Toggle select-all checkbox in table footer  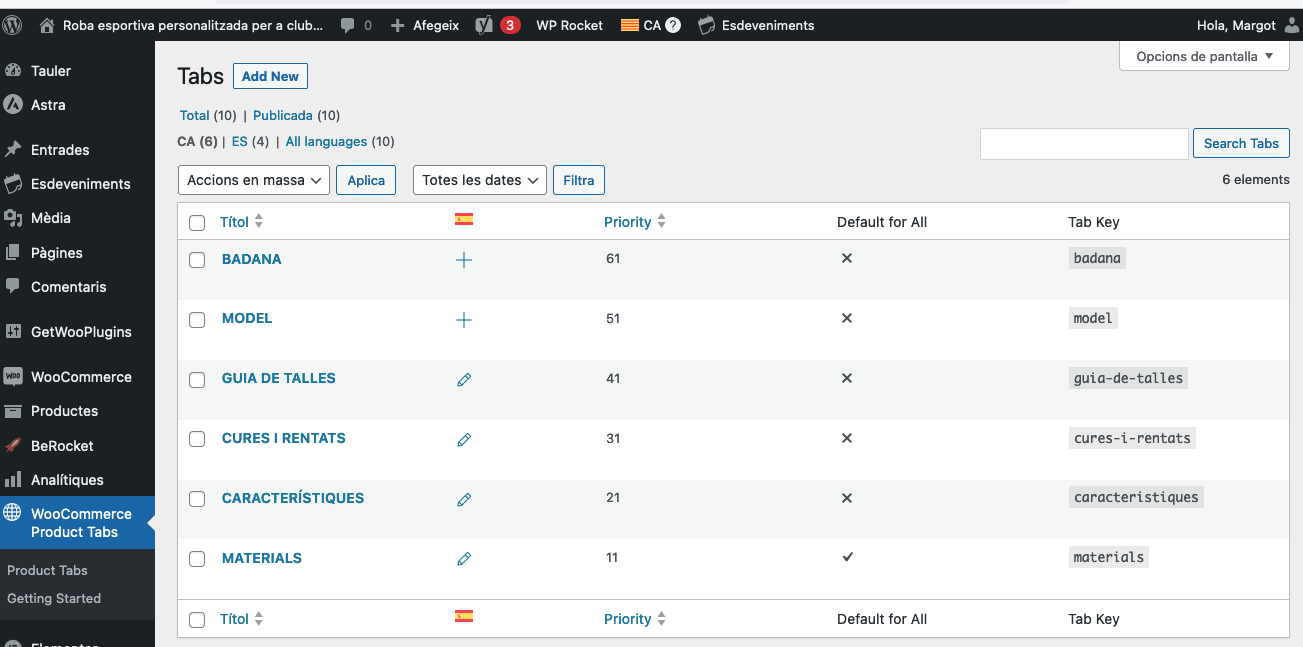point(197,620)
